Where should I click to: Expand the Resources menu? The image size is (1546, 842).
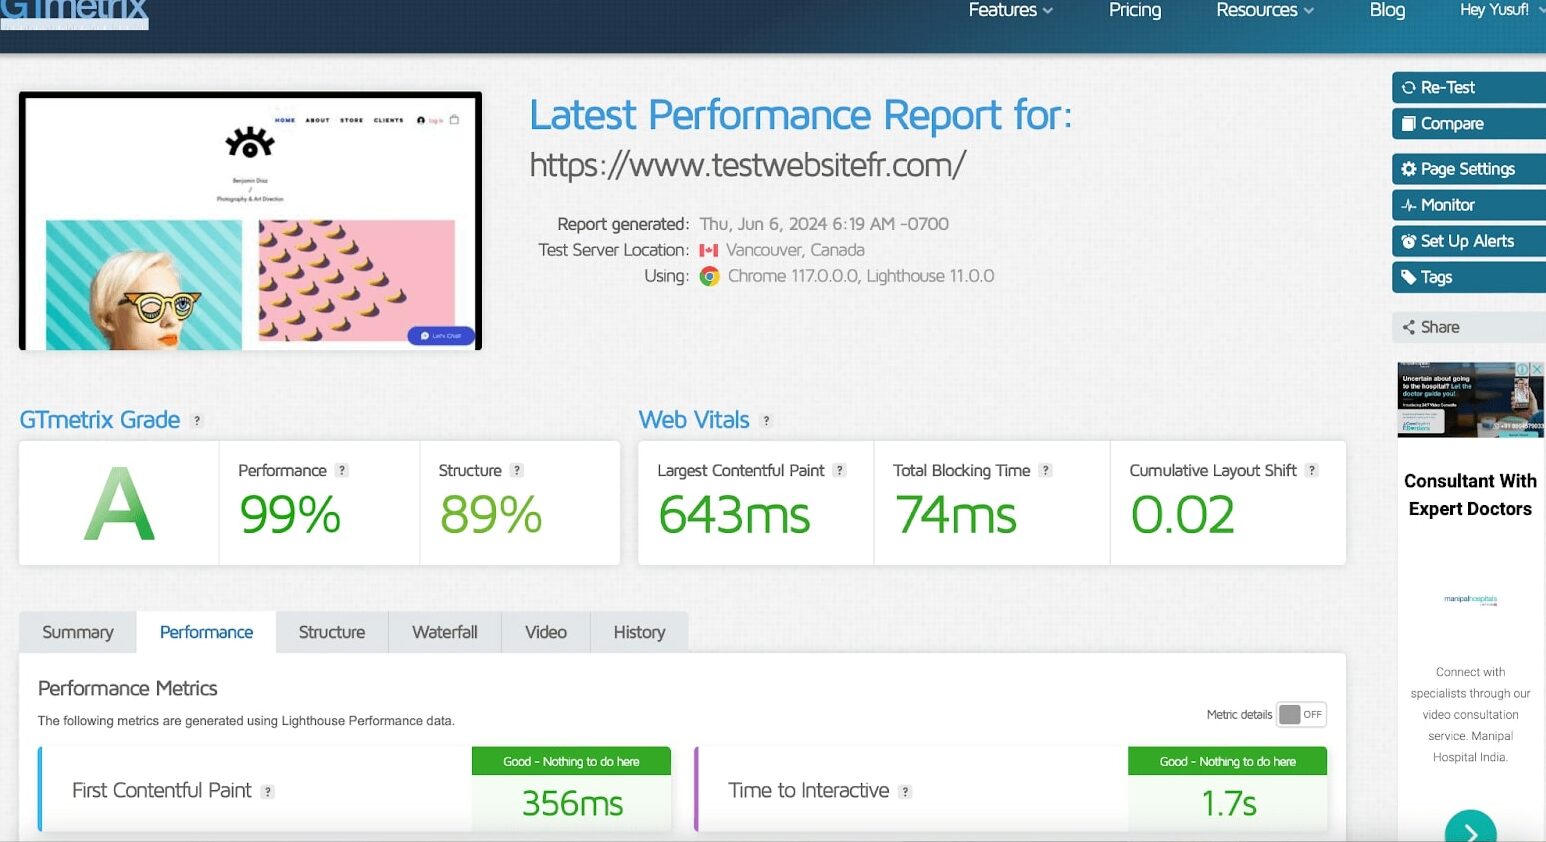pos(1265,10)
